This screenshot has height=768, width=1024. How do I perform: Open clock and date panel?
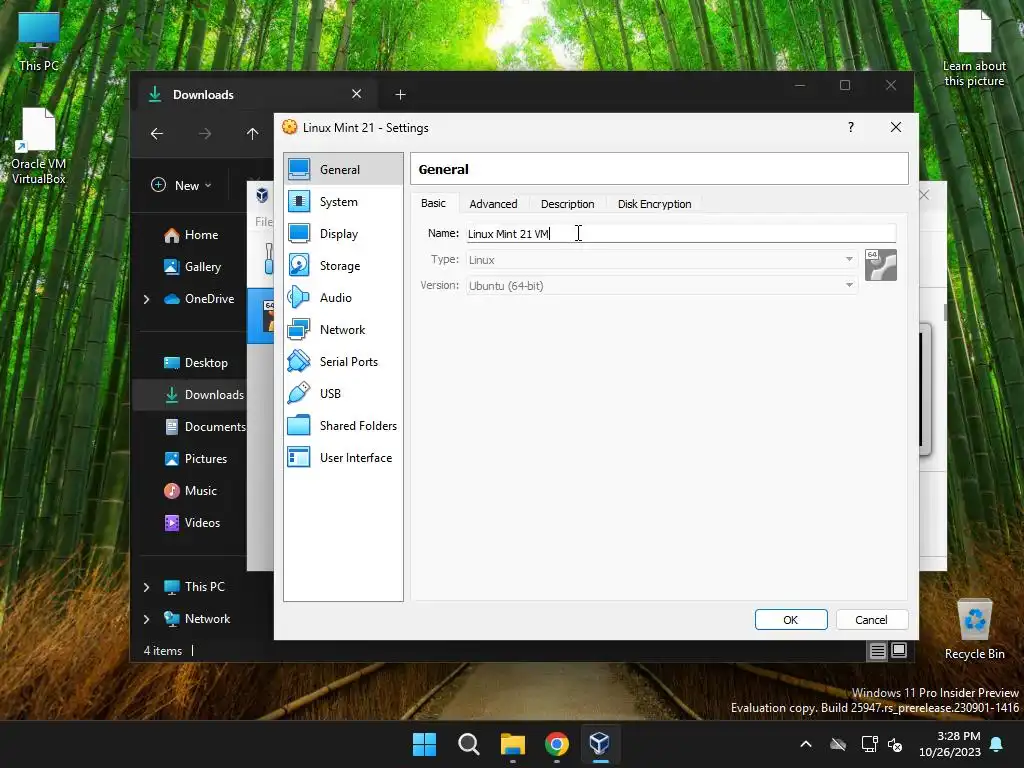[950, 744]
